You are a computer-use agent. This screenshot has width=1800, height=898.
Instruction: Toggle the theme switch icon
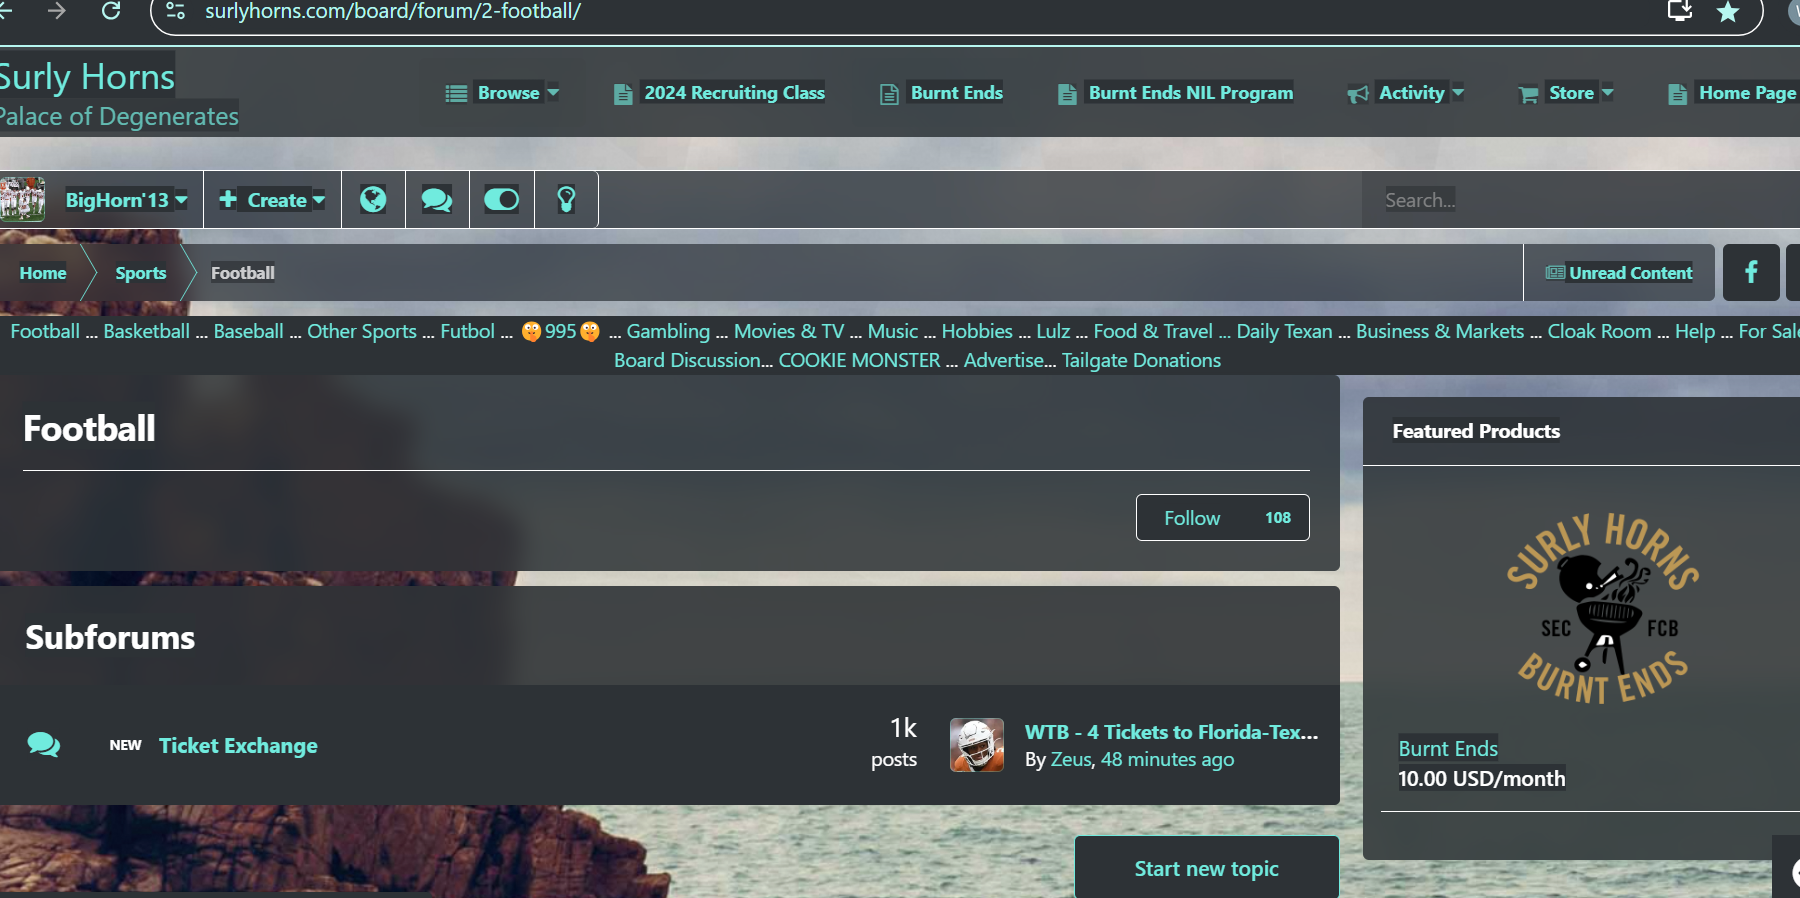[x=502, y=200]
